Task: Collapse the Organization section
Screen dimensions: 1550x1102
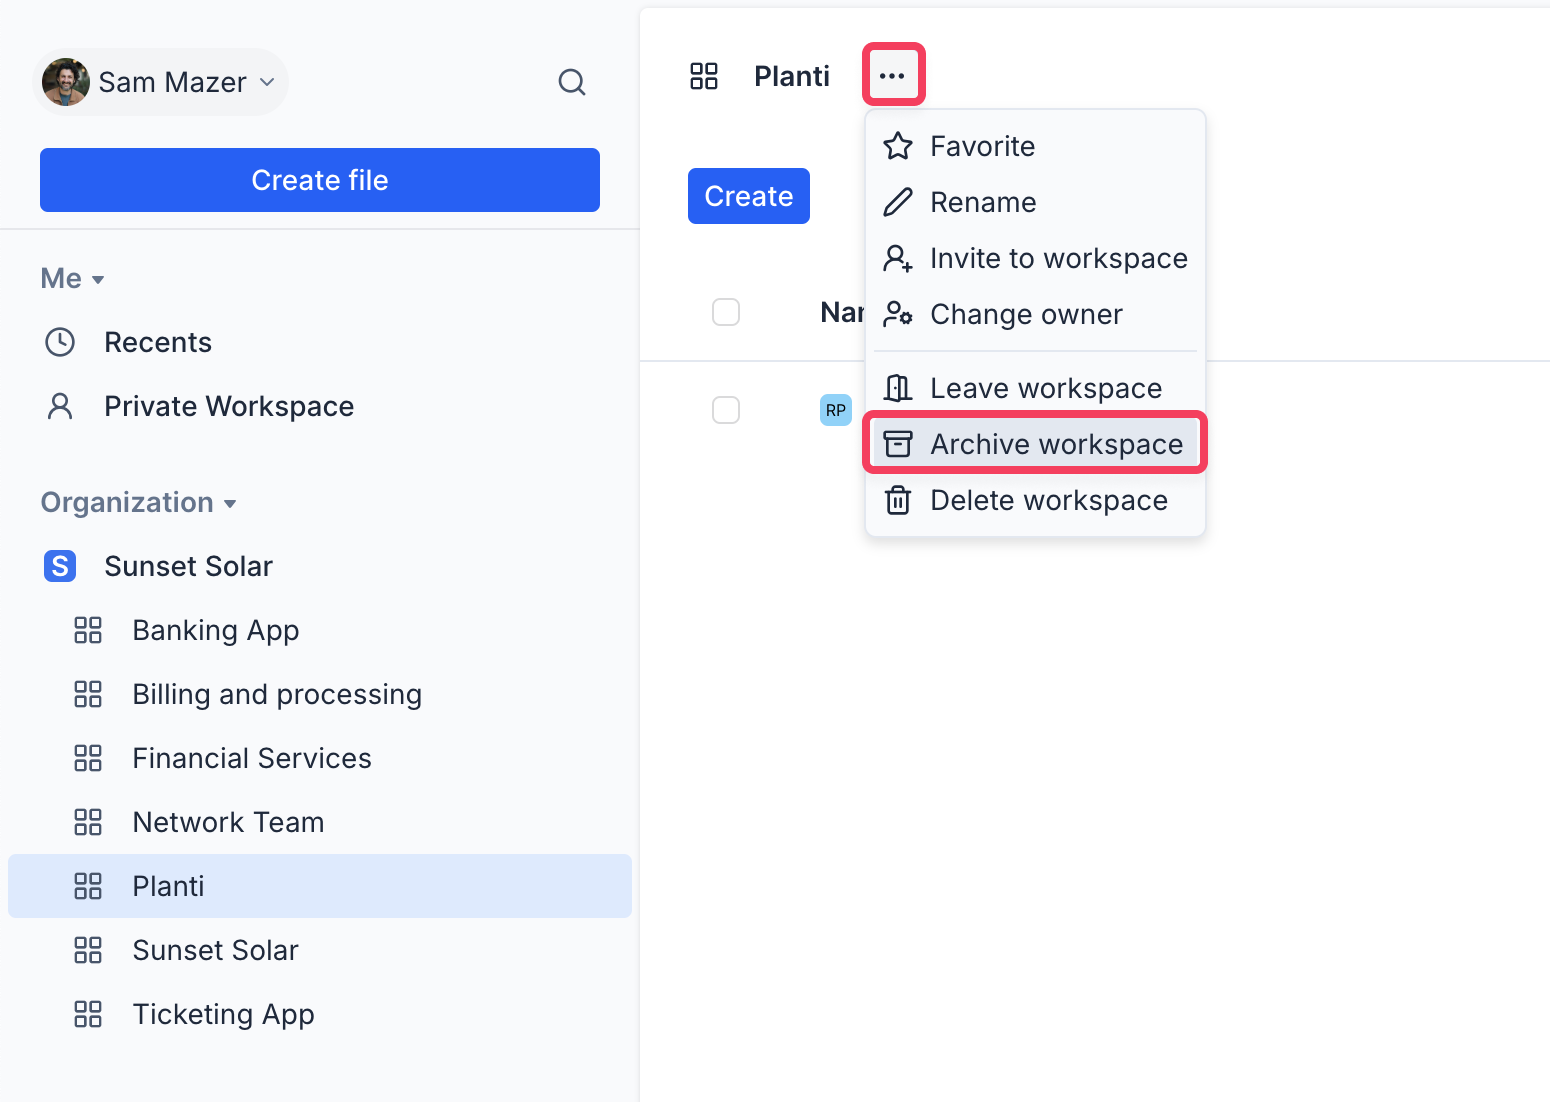Action: [x=138, y=503]
